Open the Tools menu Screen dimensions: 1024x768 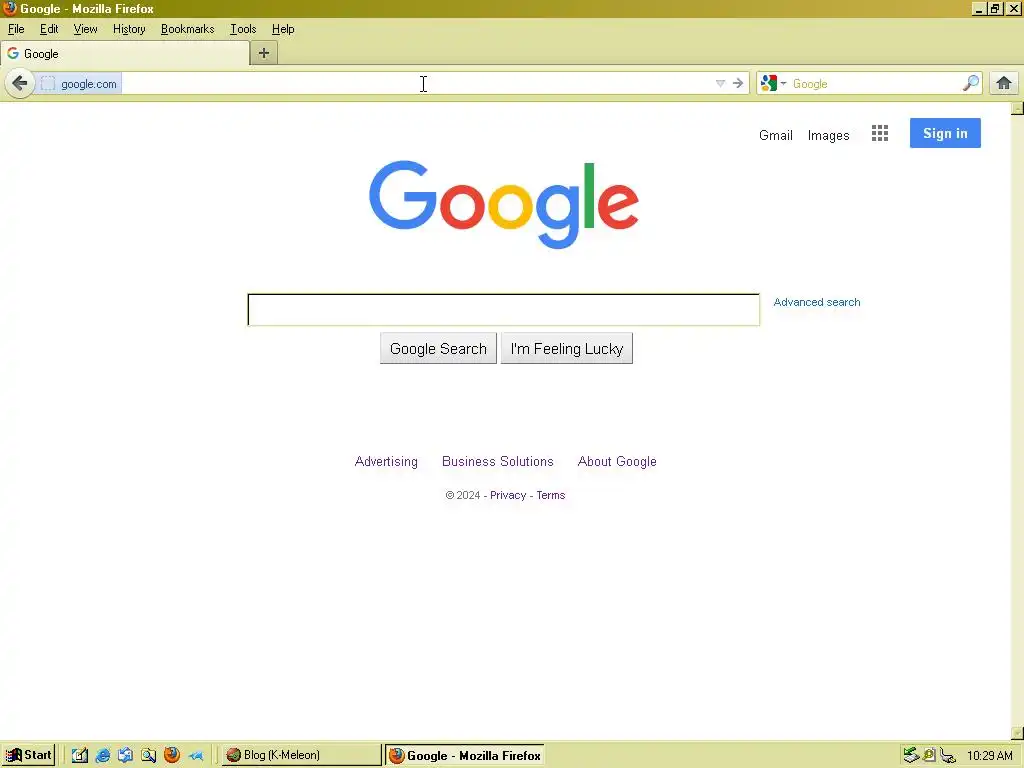point(243,29)
